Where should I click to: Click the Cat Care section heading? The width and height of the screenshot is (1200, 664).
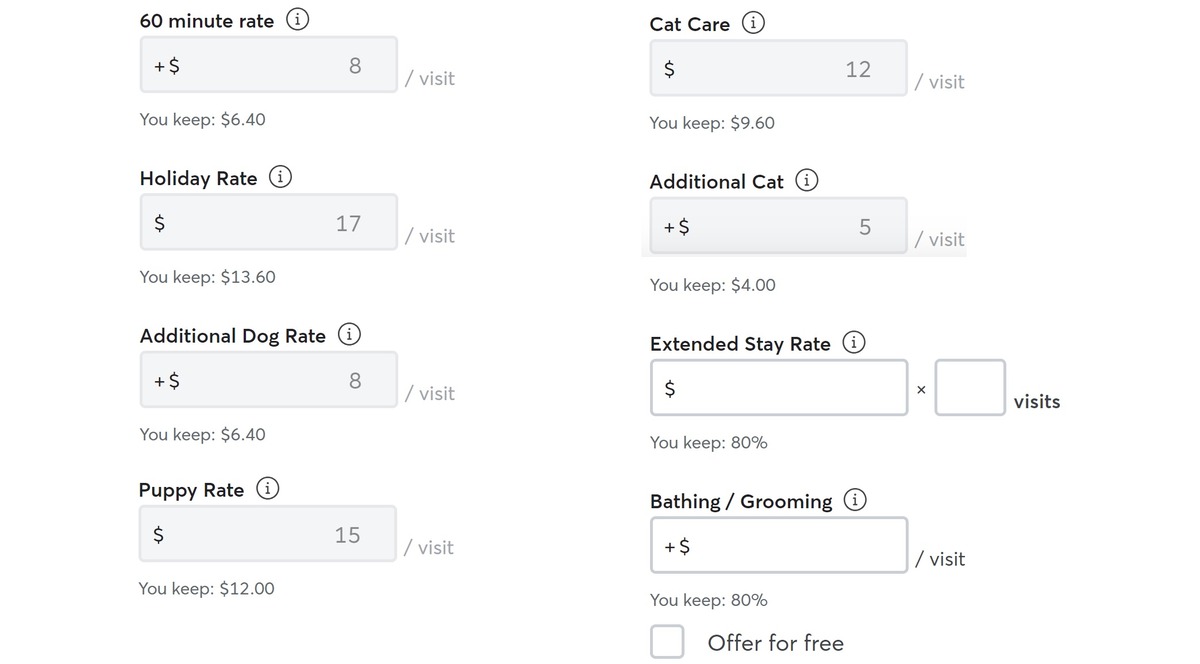click(690, 23)
